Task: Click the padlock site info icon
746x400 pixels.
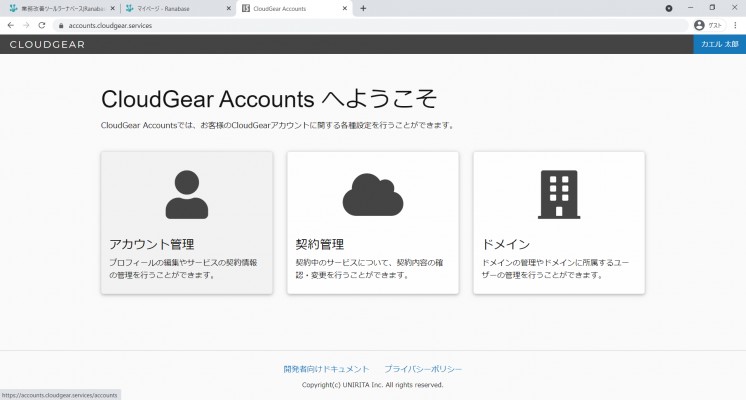Action: pyautogui.click(x=61, y=26)
